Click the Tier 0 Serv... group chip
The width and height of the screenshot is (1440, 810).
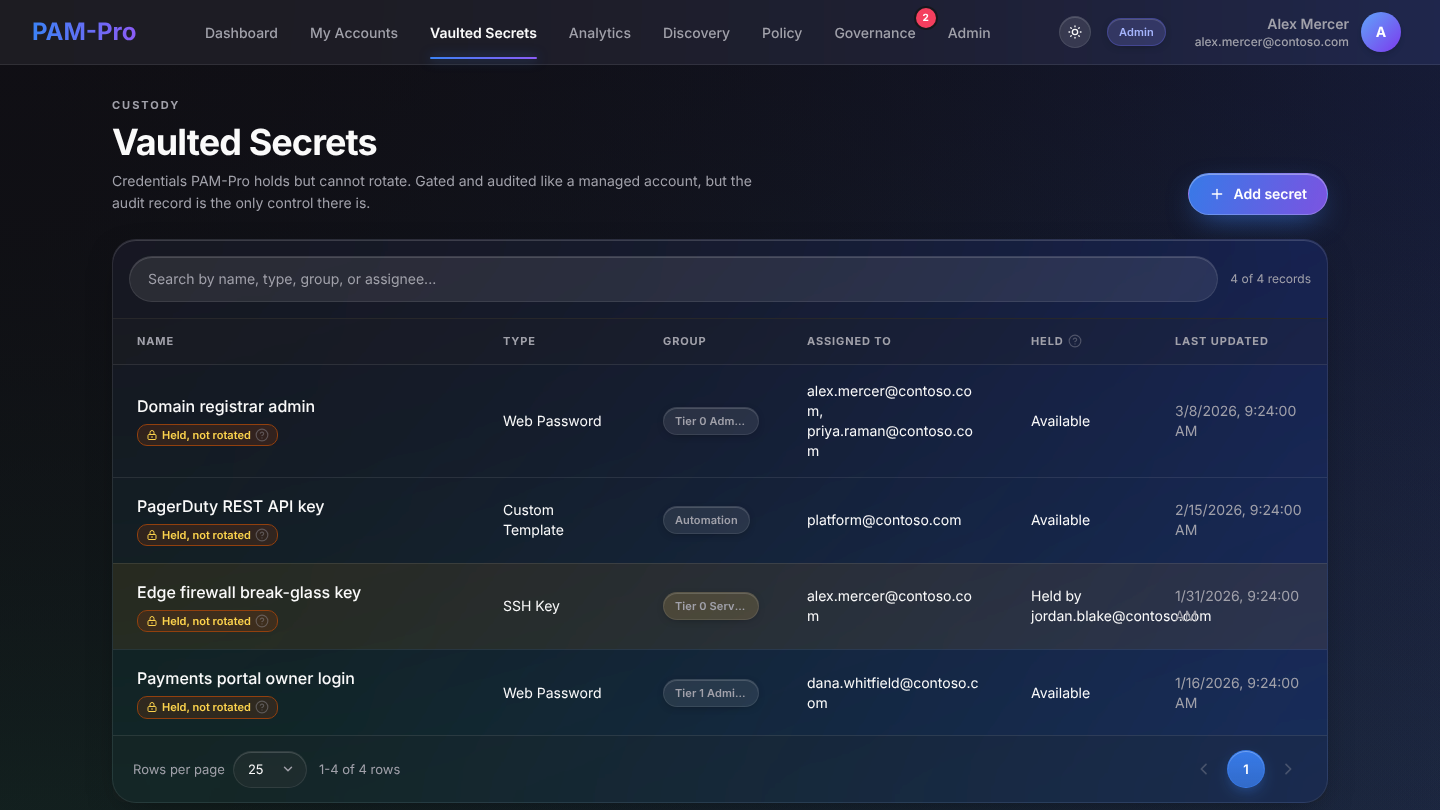[x=711, y=606]
